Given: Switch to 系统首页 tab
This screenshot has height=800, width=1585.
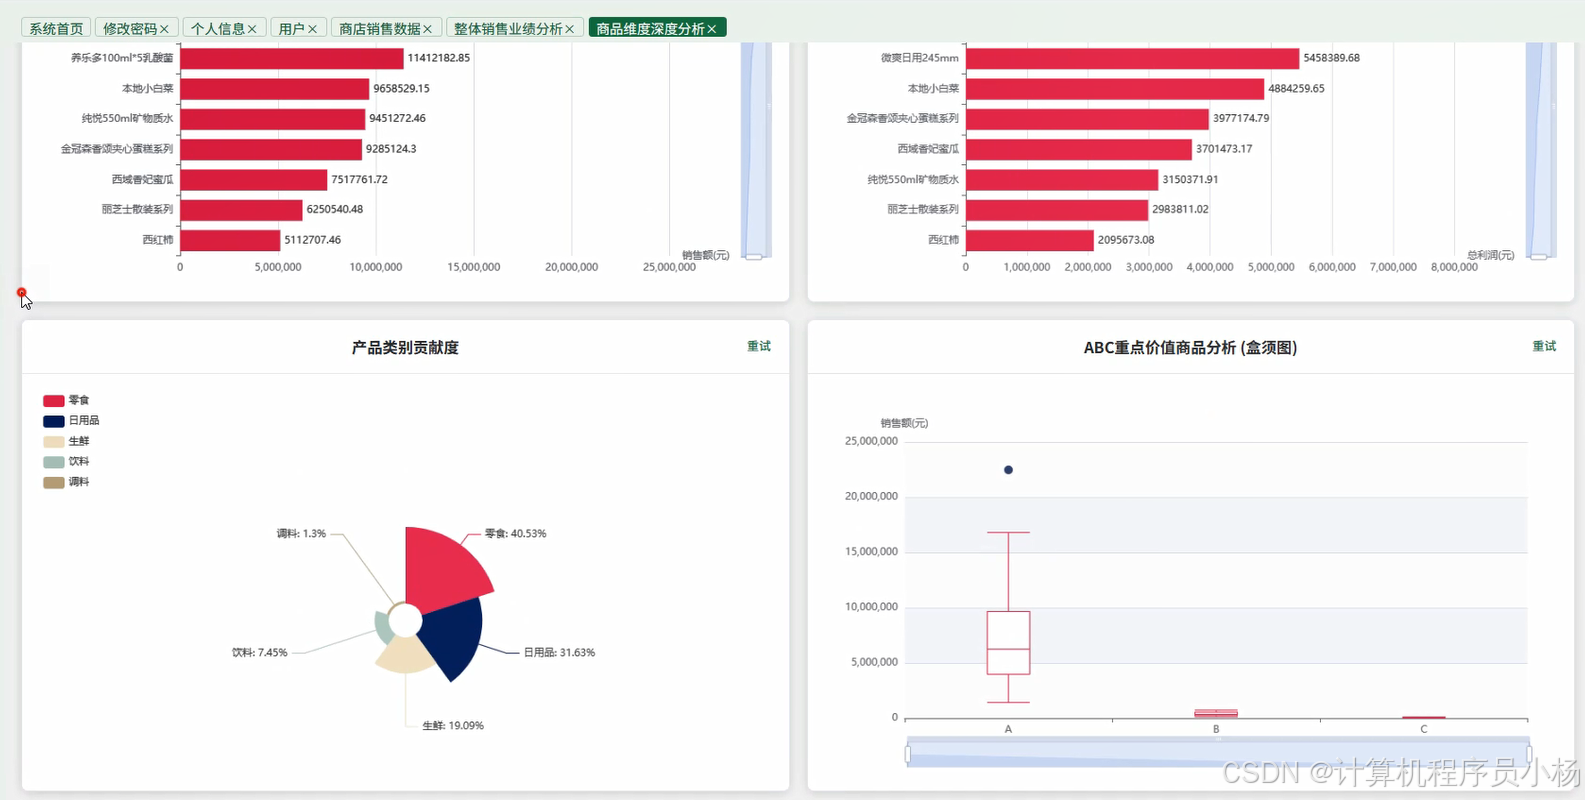Looking at the screenshot, I should coord(56,29).
